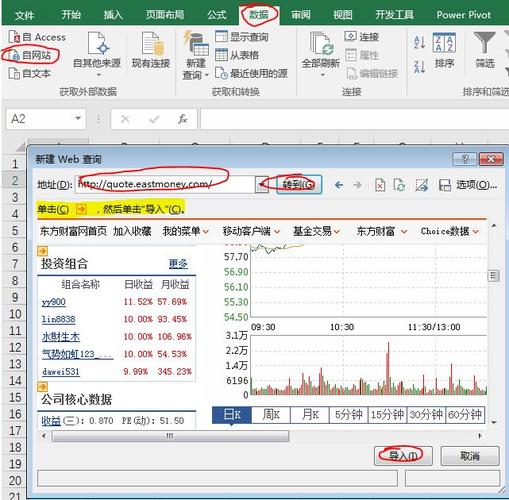509x500 pixels.
Task: Select the 数据 ribbon tab
Action: (259, 15)
